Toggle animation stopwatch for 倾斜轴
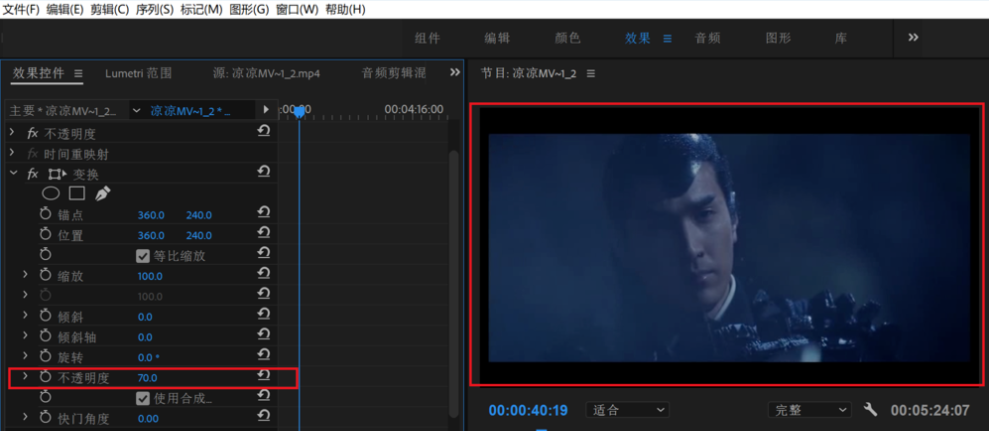 (45, 336)
